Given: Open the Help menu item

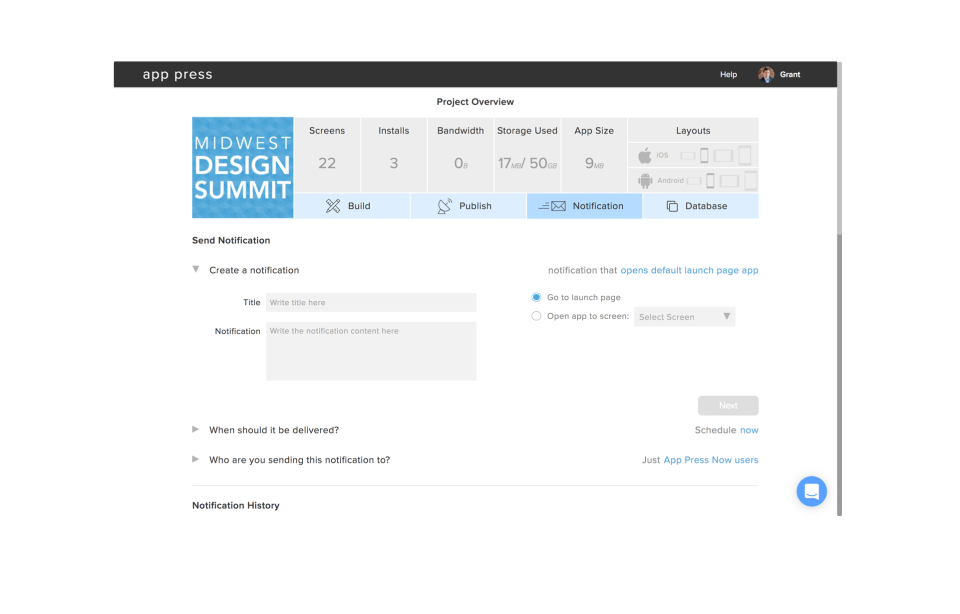Looking at the screenshot, I should [729, 75].
